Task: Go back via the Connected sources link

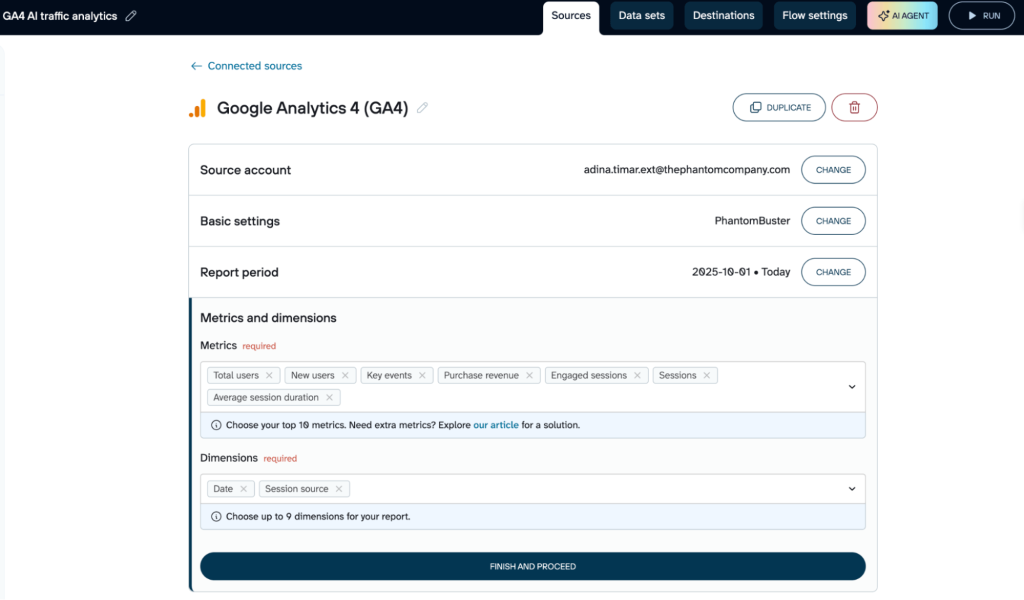Action: [x=245, y=65]
